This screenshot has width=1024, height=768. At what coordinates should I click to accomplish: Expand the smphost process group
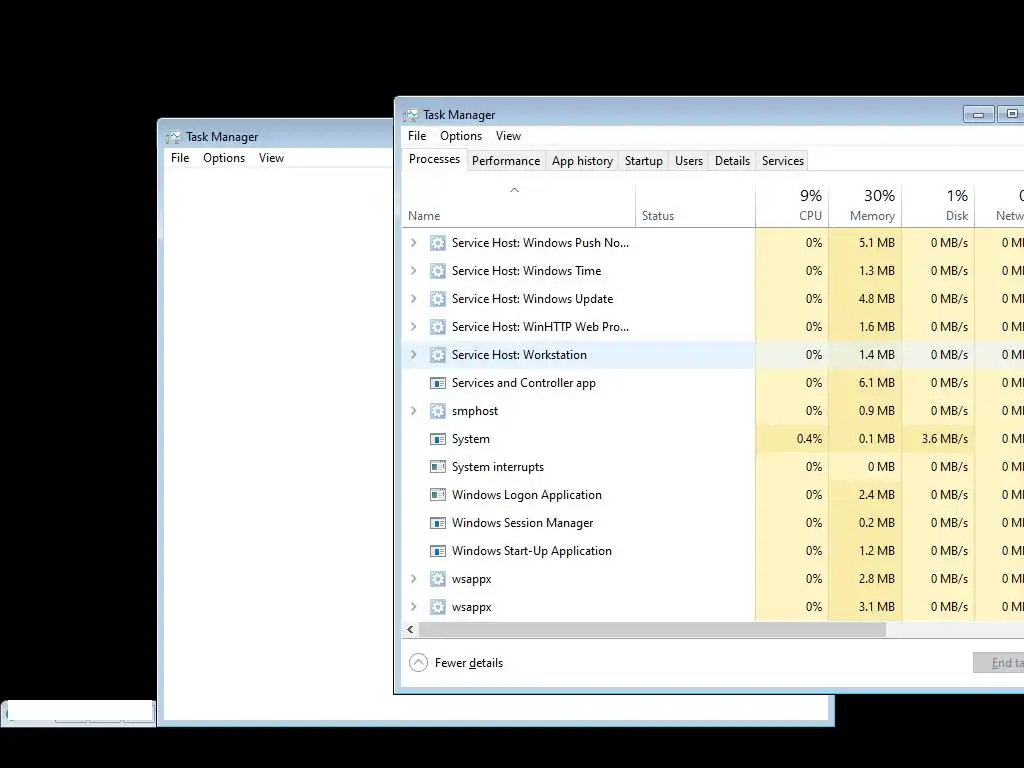[x=413, y=411]
